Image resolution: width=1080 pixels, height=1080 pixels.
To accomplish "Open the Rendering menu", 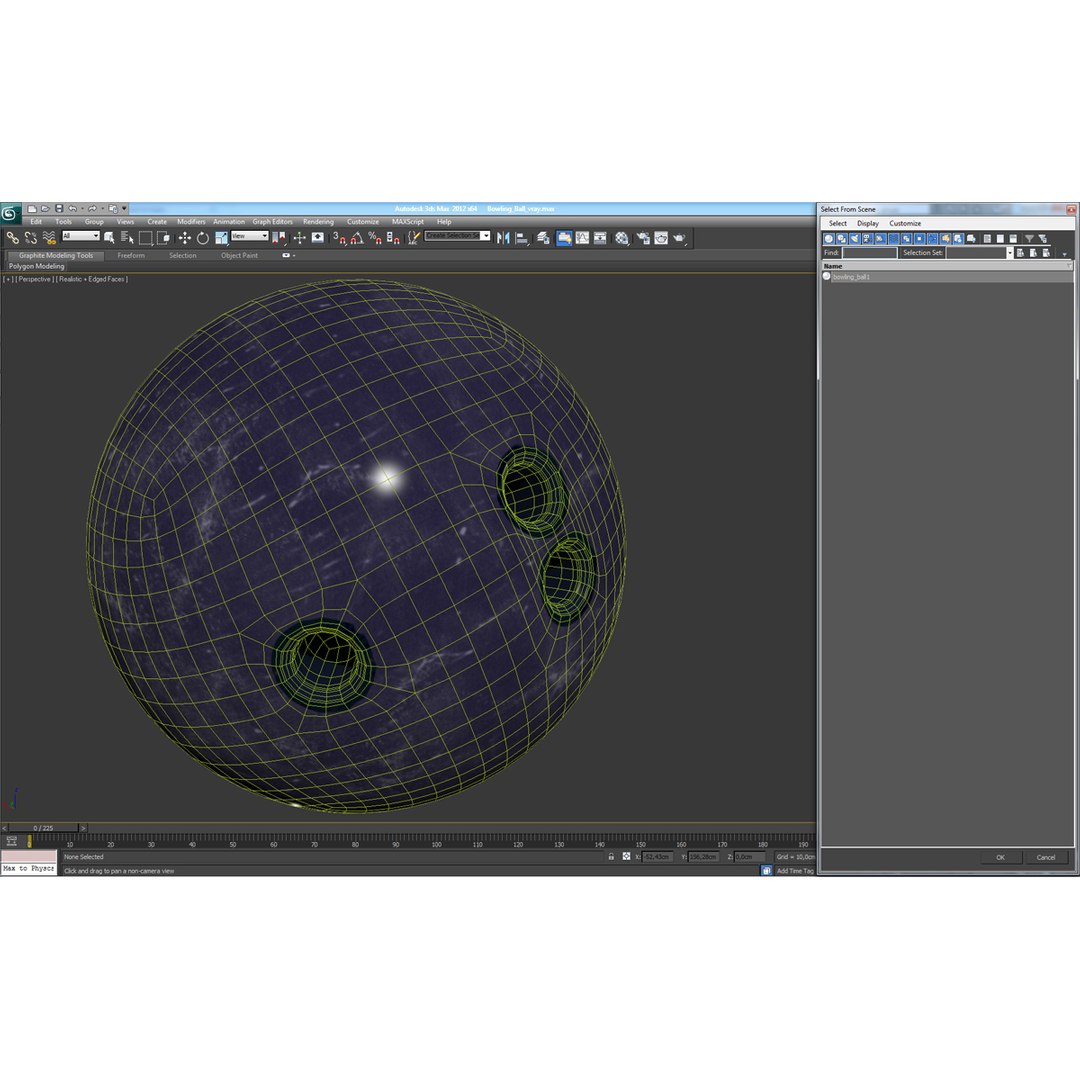I will point(318,222).
